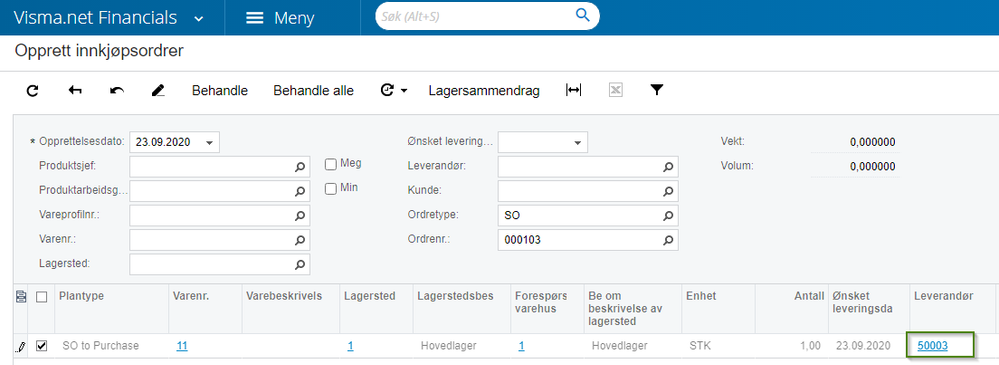Click the 23.09.2020 delivery date cell
Image resolution: width=999 pixels, height=365 pixels.
point(870,346)
